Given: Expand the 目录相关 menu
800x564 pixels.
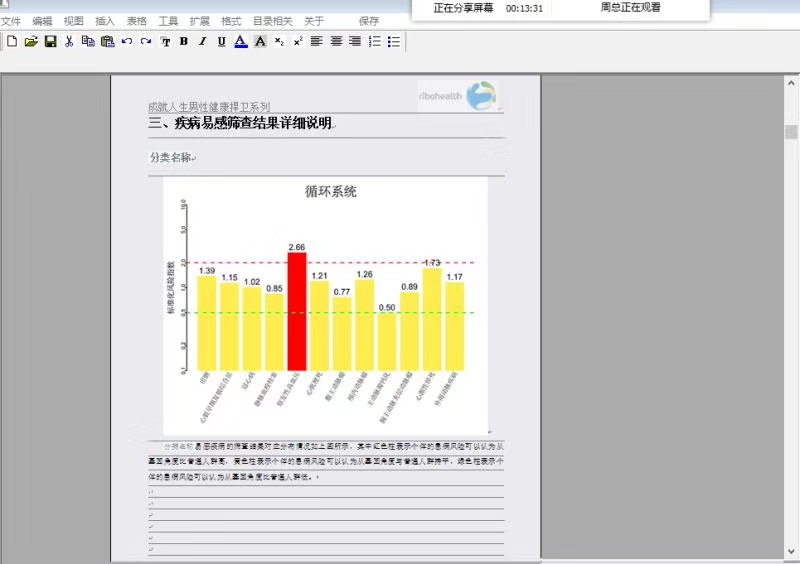Looking at the screenshot, I should pos(273,21).
